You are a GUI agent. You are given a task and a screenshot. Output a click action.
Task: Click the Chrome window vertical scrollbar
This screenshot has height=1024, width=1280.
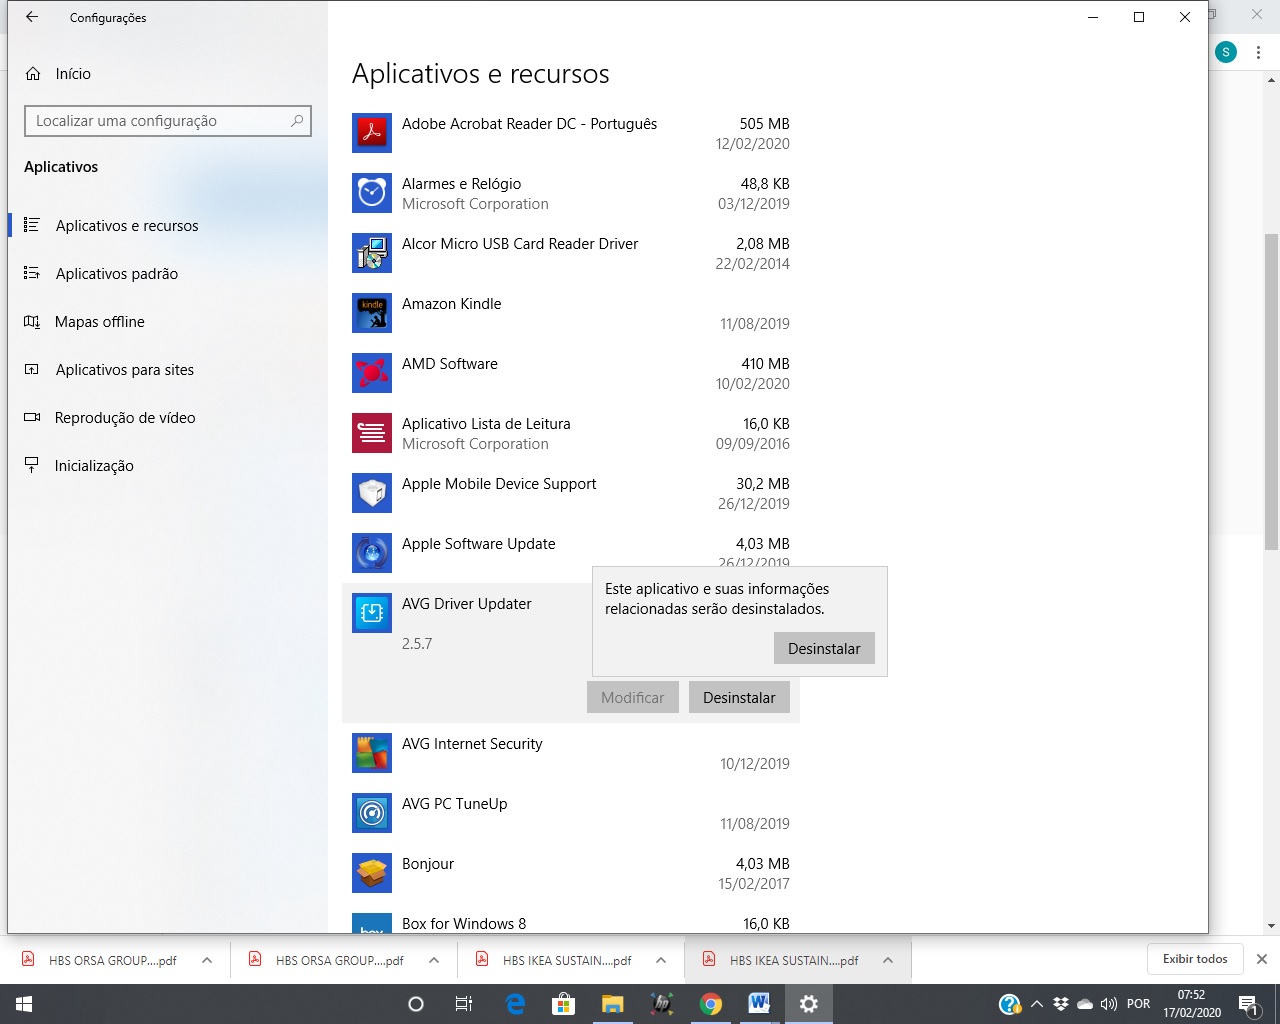tap(1271, 390)
